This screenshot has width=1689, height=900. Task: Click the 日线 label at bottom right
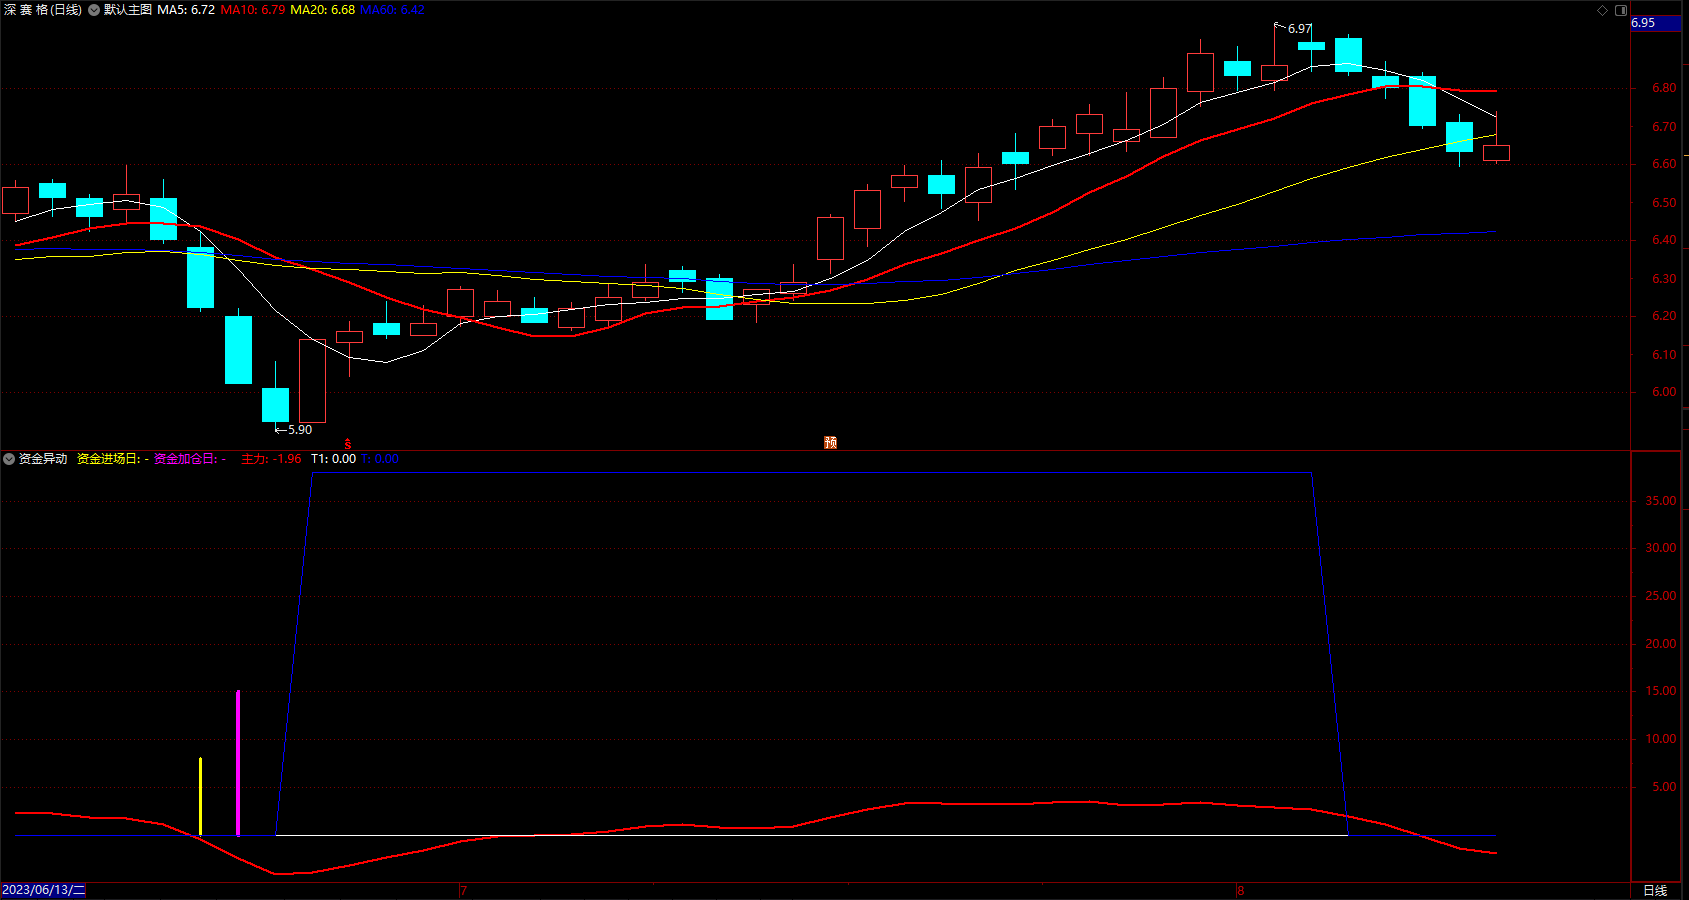(x=1655, y=890)
